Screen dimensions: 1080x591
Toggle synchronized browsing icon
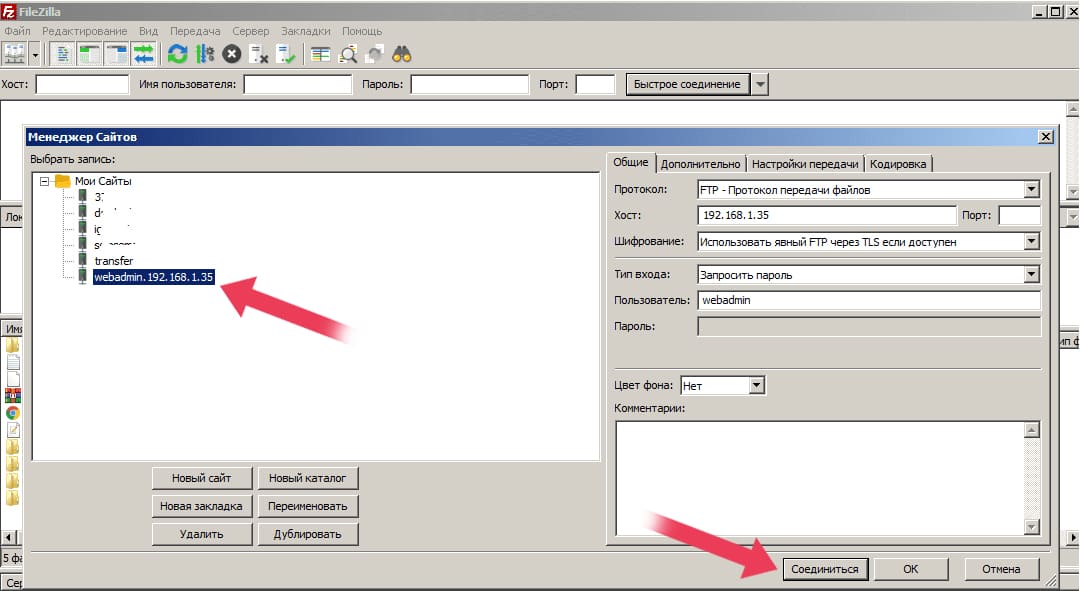pyautogui.click(x=375, y=54)
